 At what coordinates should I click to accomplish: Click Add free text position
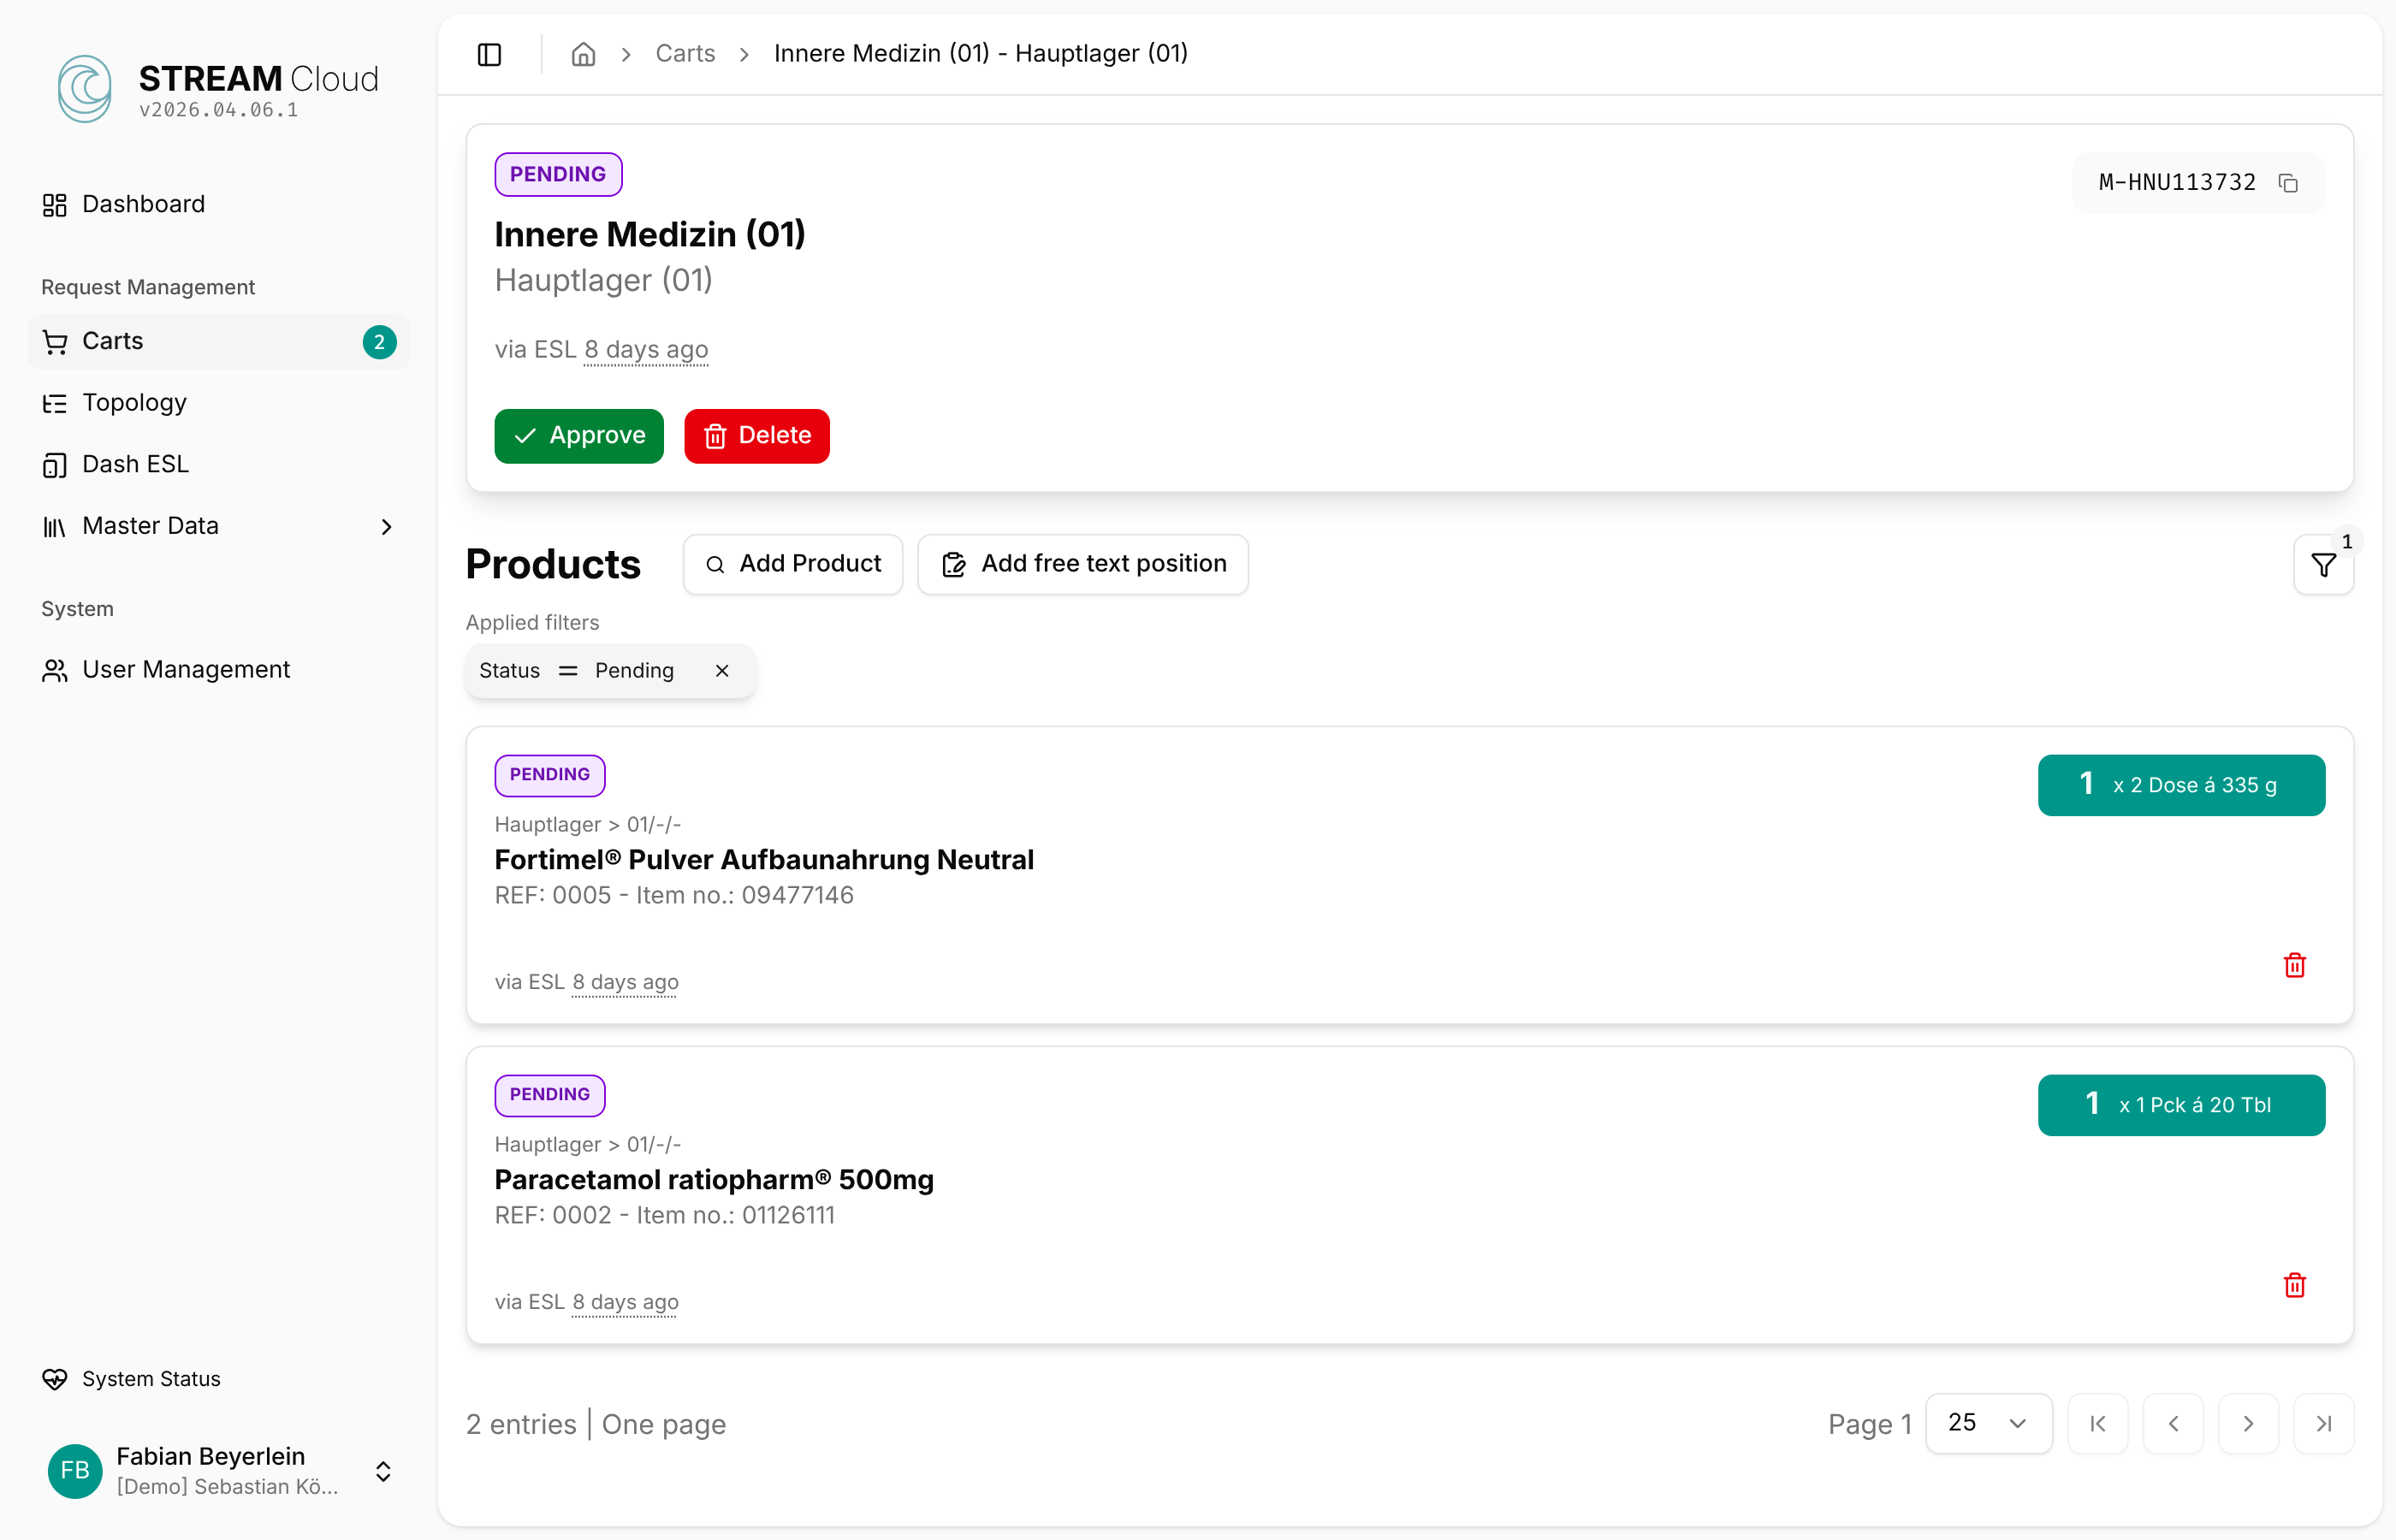(x=1082, y=564)
